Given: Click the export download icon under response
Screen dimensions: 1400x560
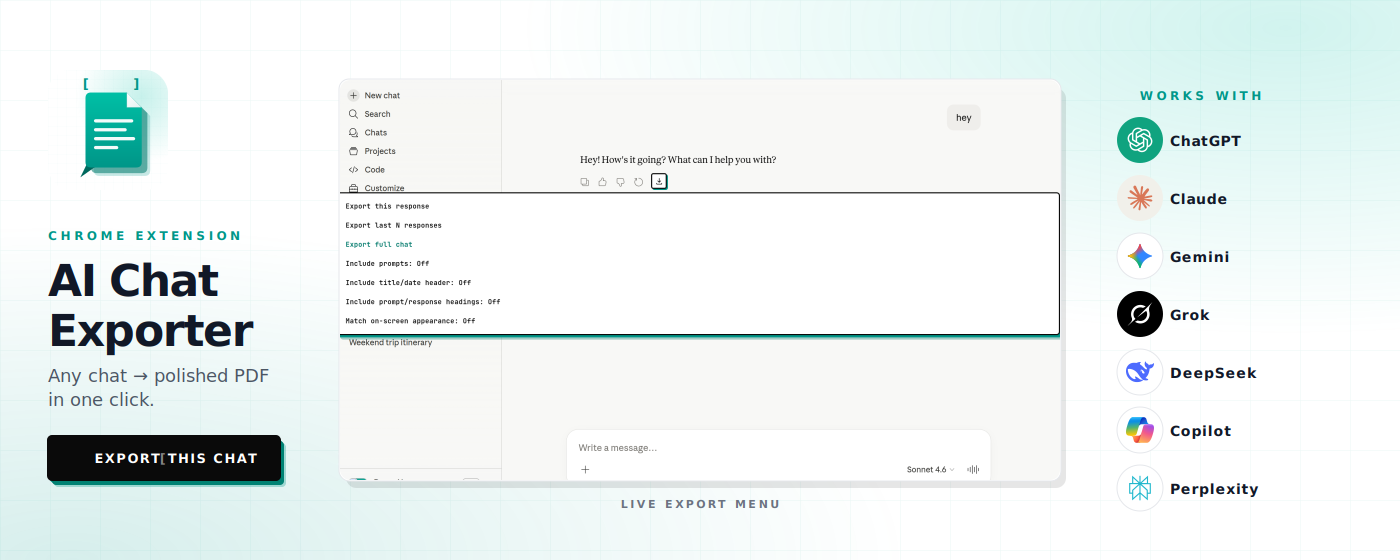Looking at the screenshot, I should [659, 181].
